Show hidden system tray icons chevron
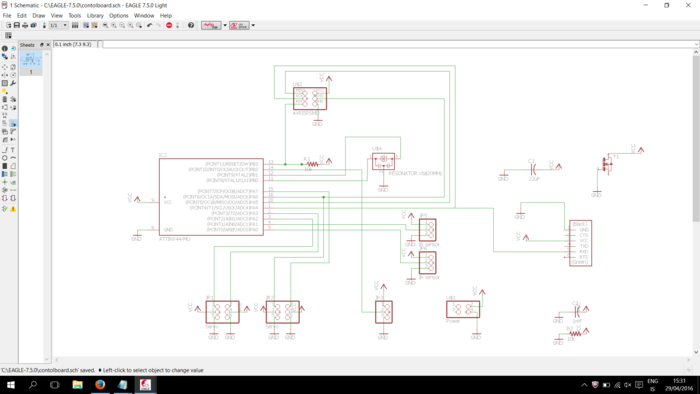This screenshot has width=700, height=394. coord(584,385)
